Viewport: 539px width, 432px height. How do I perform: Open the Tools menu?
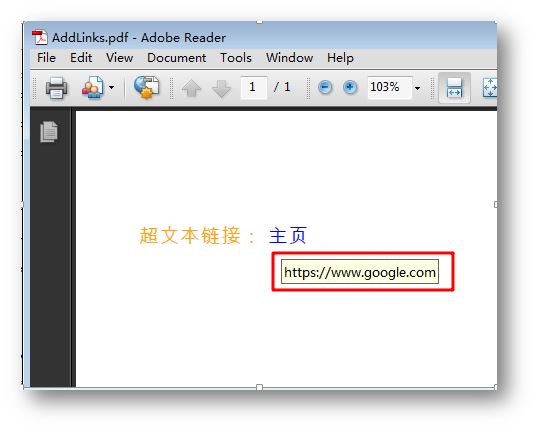click(236, 58)
